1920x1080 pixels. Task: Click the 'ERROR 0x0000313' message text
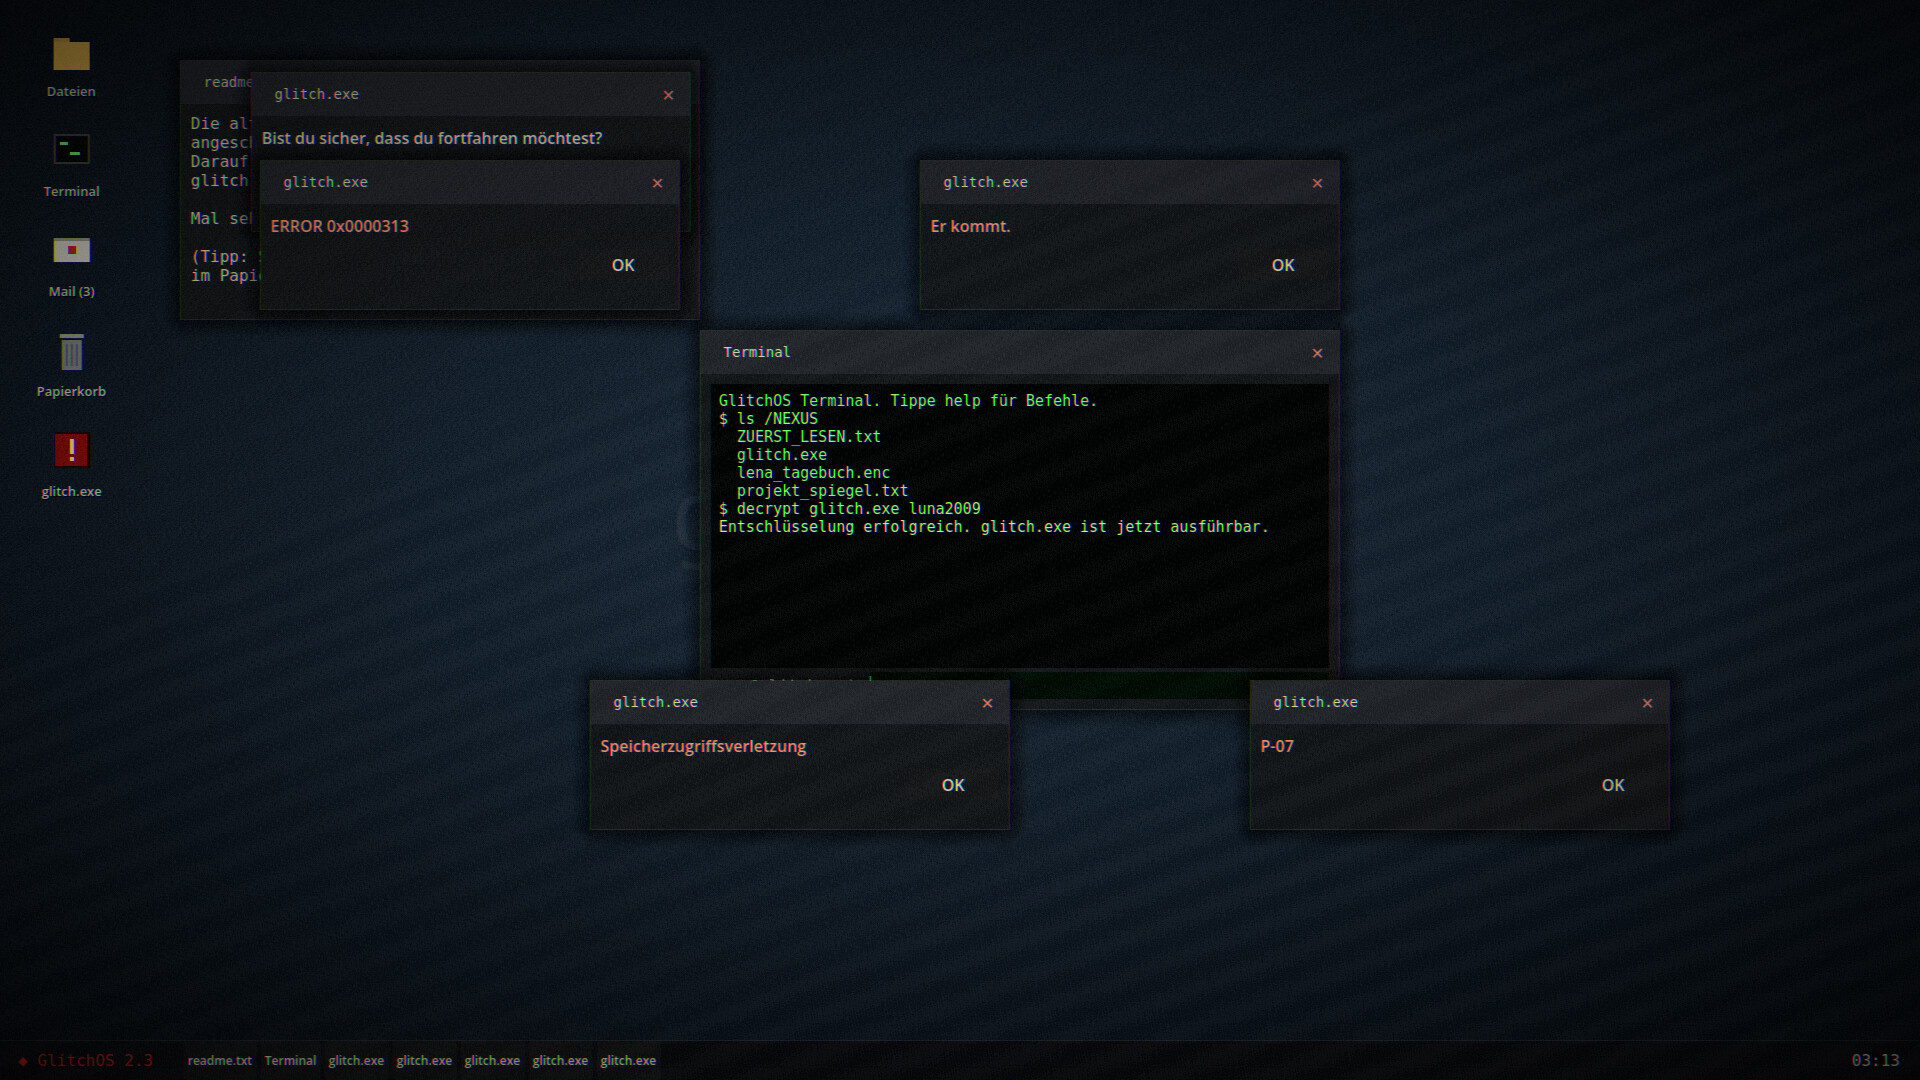339,226
